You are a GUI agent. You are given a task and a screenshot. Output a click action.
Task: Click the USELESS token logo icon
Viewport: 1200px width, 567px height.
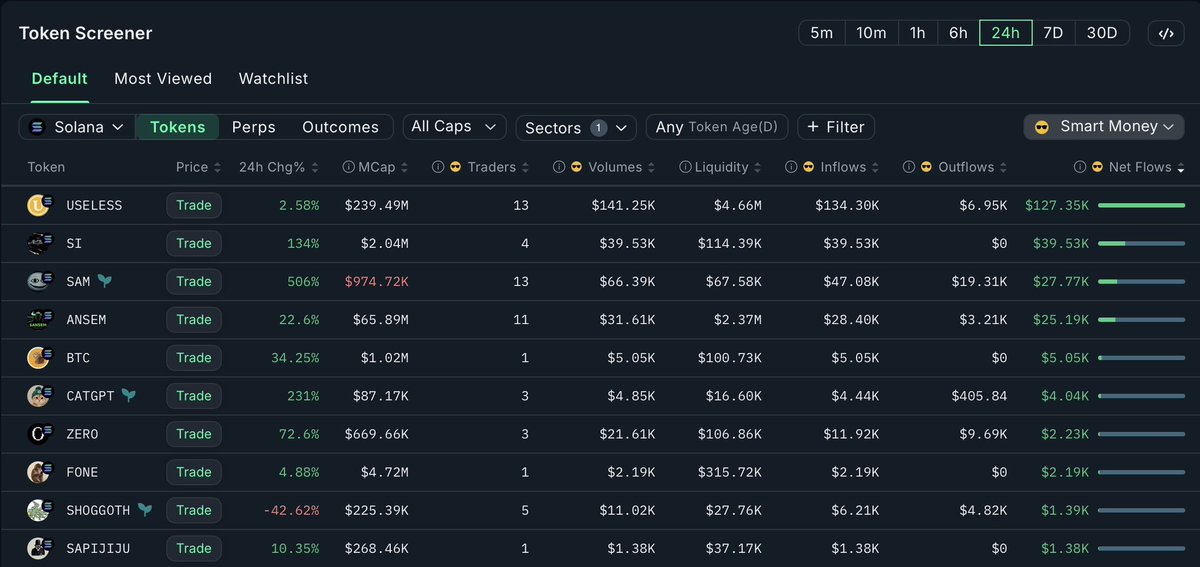[x=38, y=205]
